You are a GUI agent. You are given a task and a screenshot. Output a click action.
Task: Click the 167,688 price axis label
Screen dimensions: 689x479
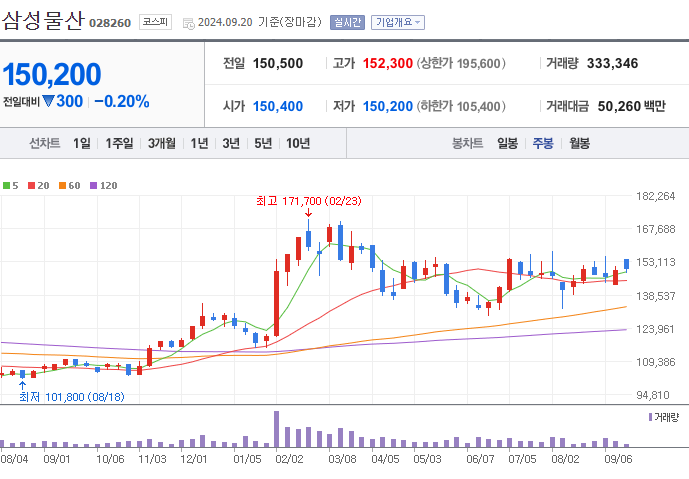(656, 229)
